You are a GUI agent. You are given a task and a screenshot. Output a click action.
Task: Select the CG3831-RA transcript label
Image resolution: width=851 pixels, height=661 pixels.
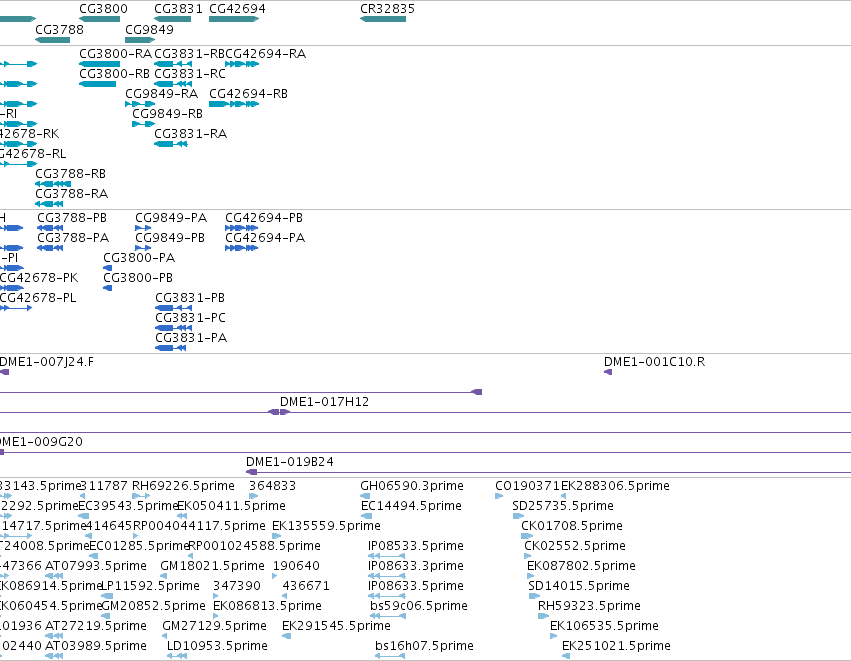pos(190,134)
